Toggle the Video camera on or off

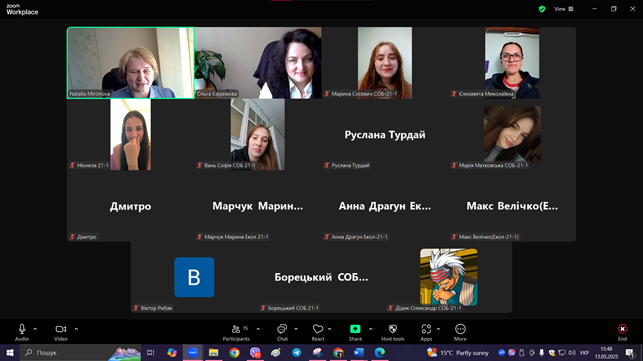tap(61, 332)
